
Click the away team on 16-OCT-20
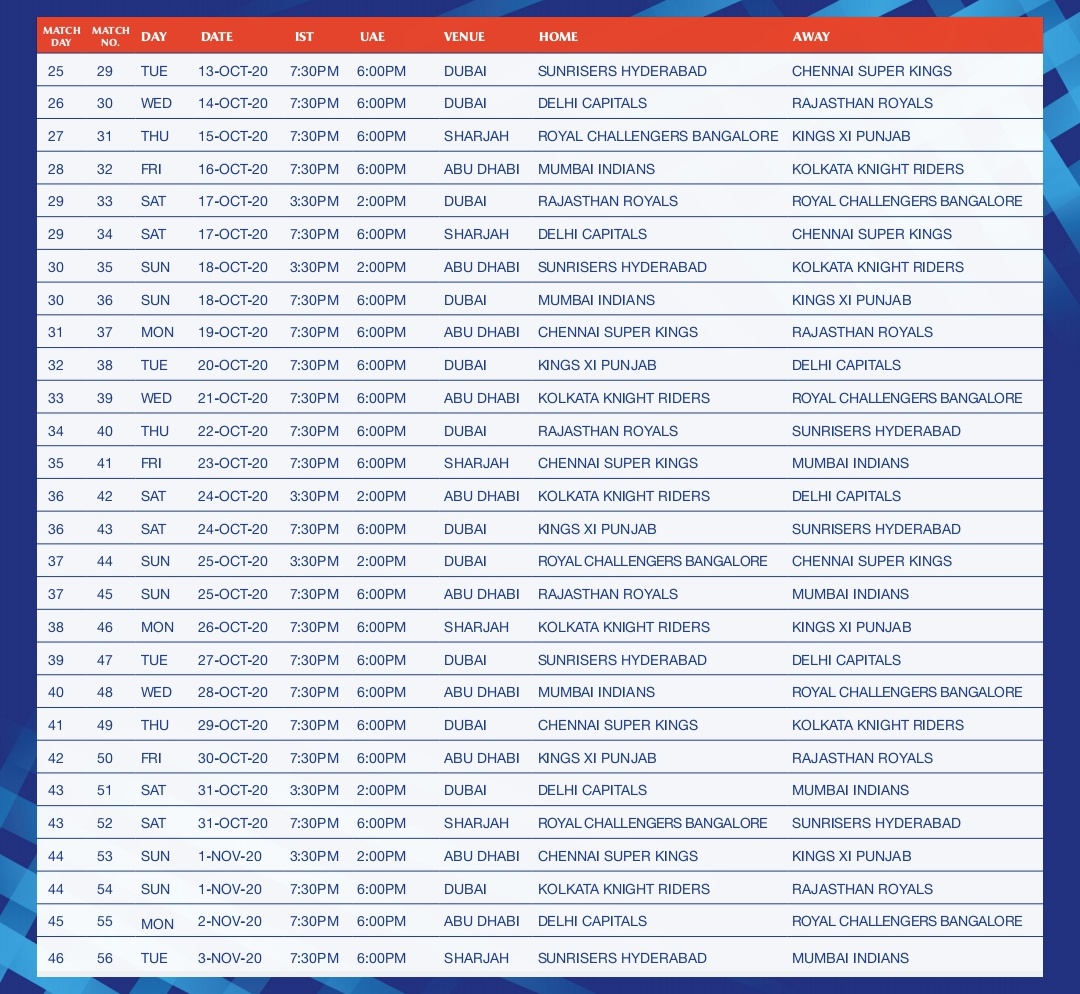878,169
